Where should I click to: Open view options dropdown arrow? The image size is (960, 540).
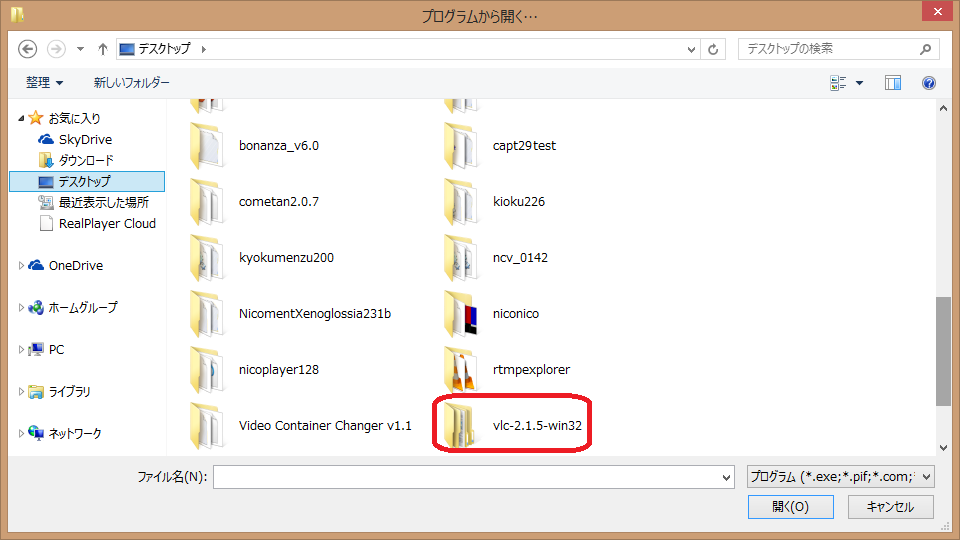[x=860, y=83]
